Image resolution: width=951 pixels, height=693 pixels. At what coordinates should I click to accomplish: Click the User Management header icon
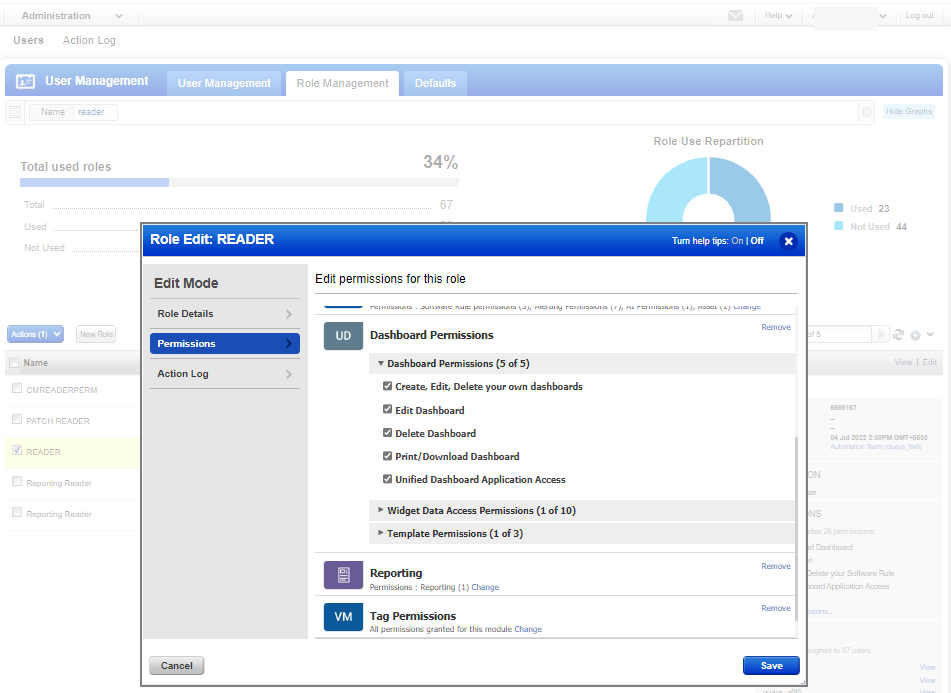point(25,79)
